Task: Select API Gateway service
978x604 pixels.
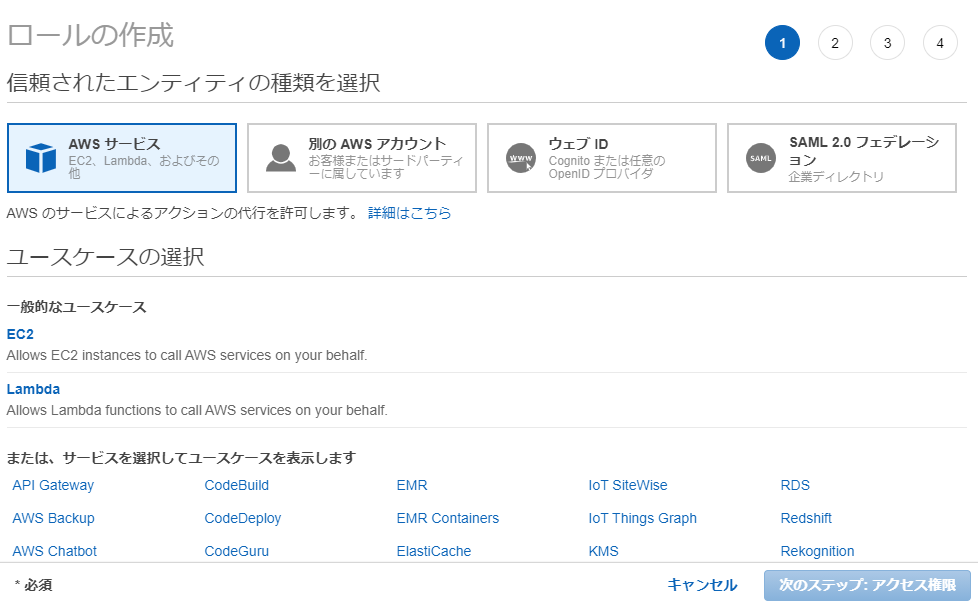Action: click(53, 485)
